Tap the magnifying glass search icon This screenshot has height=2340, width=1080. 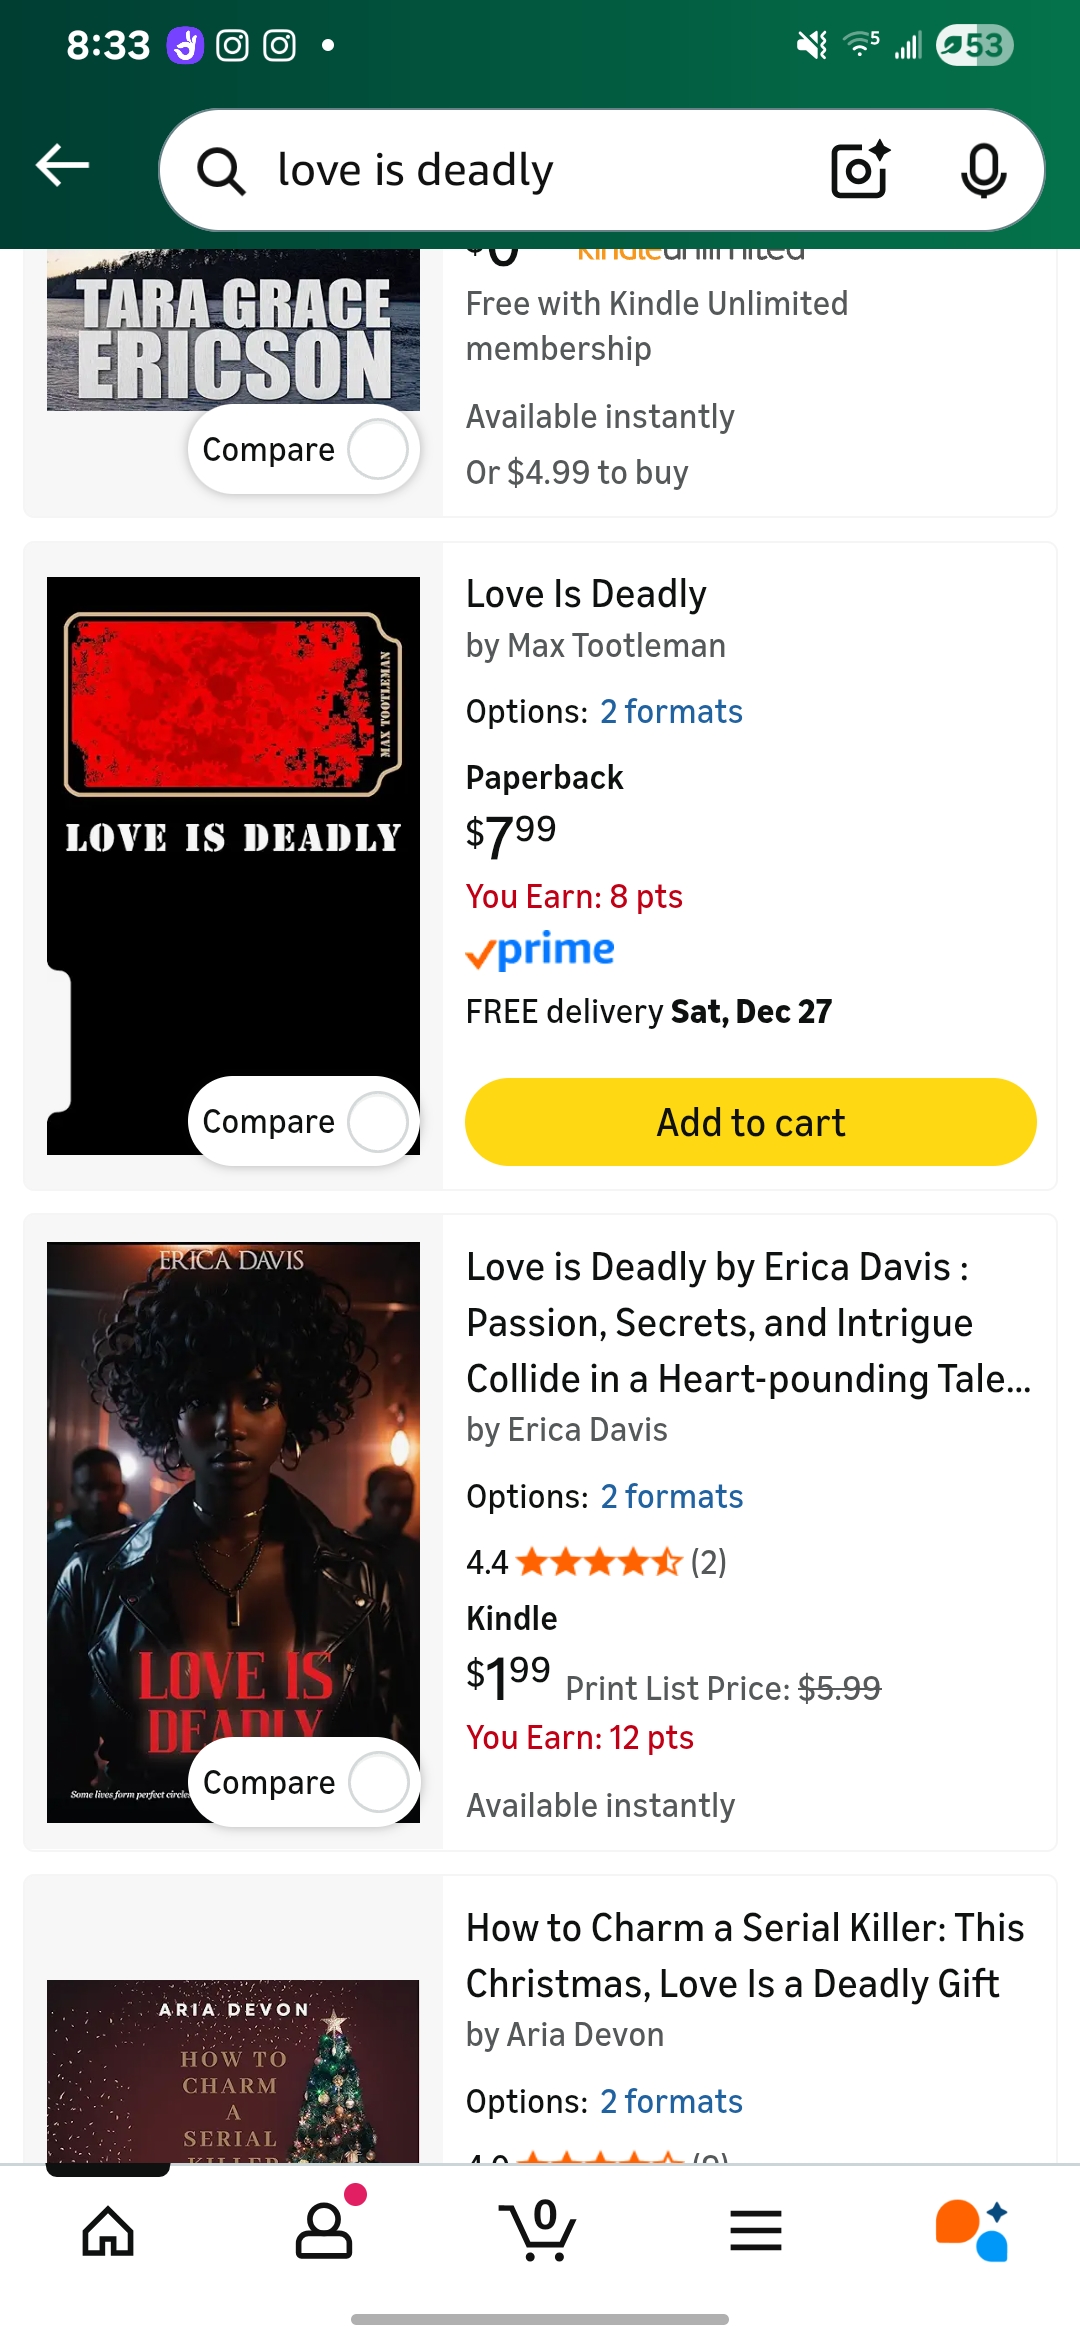click(x=221, y=171)
